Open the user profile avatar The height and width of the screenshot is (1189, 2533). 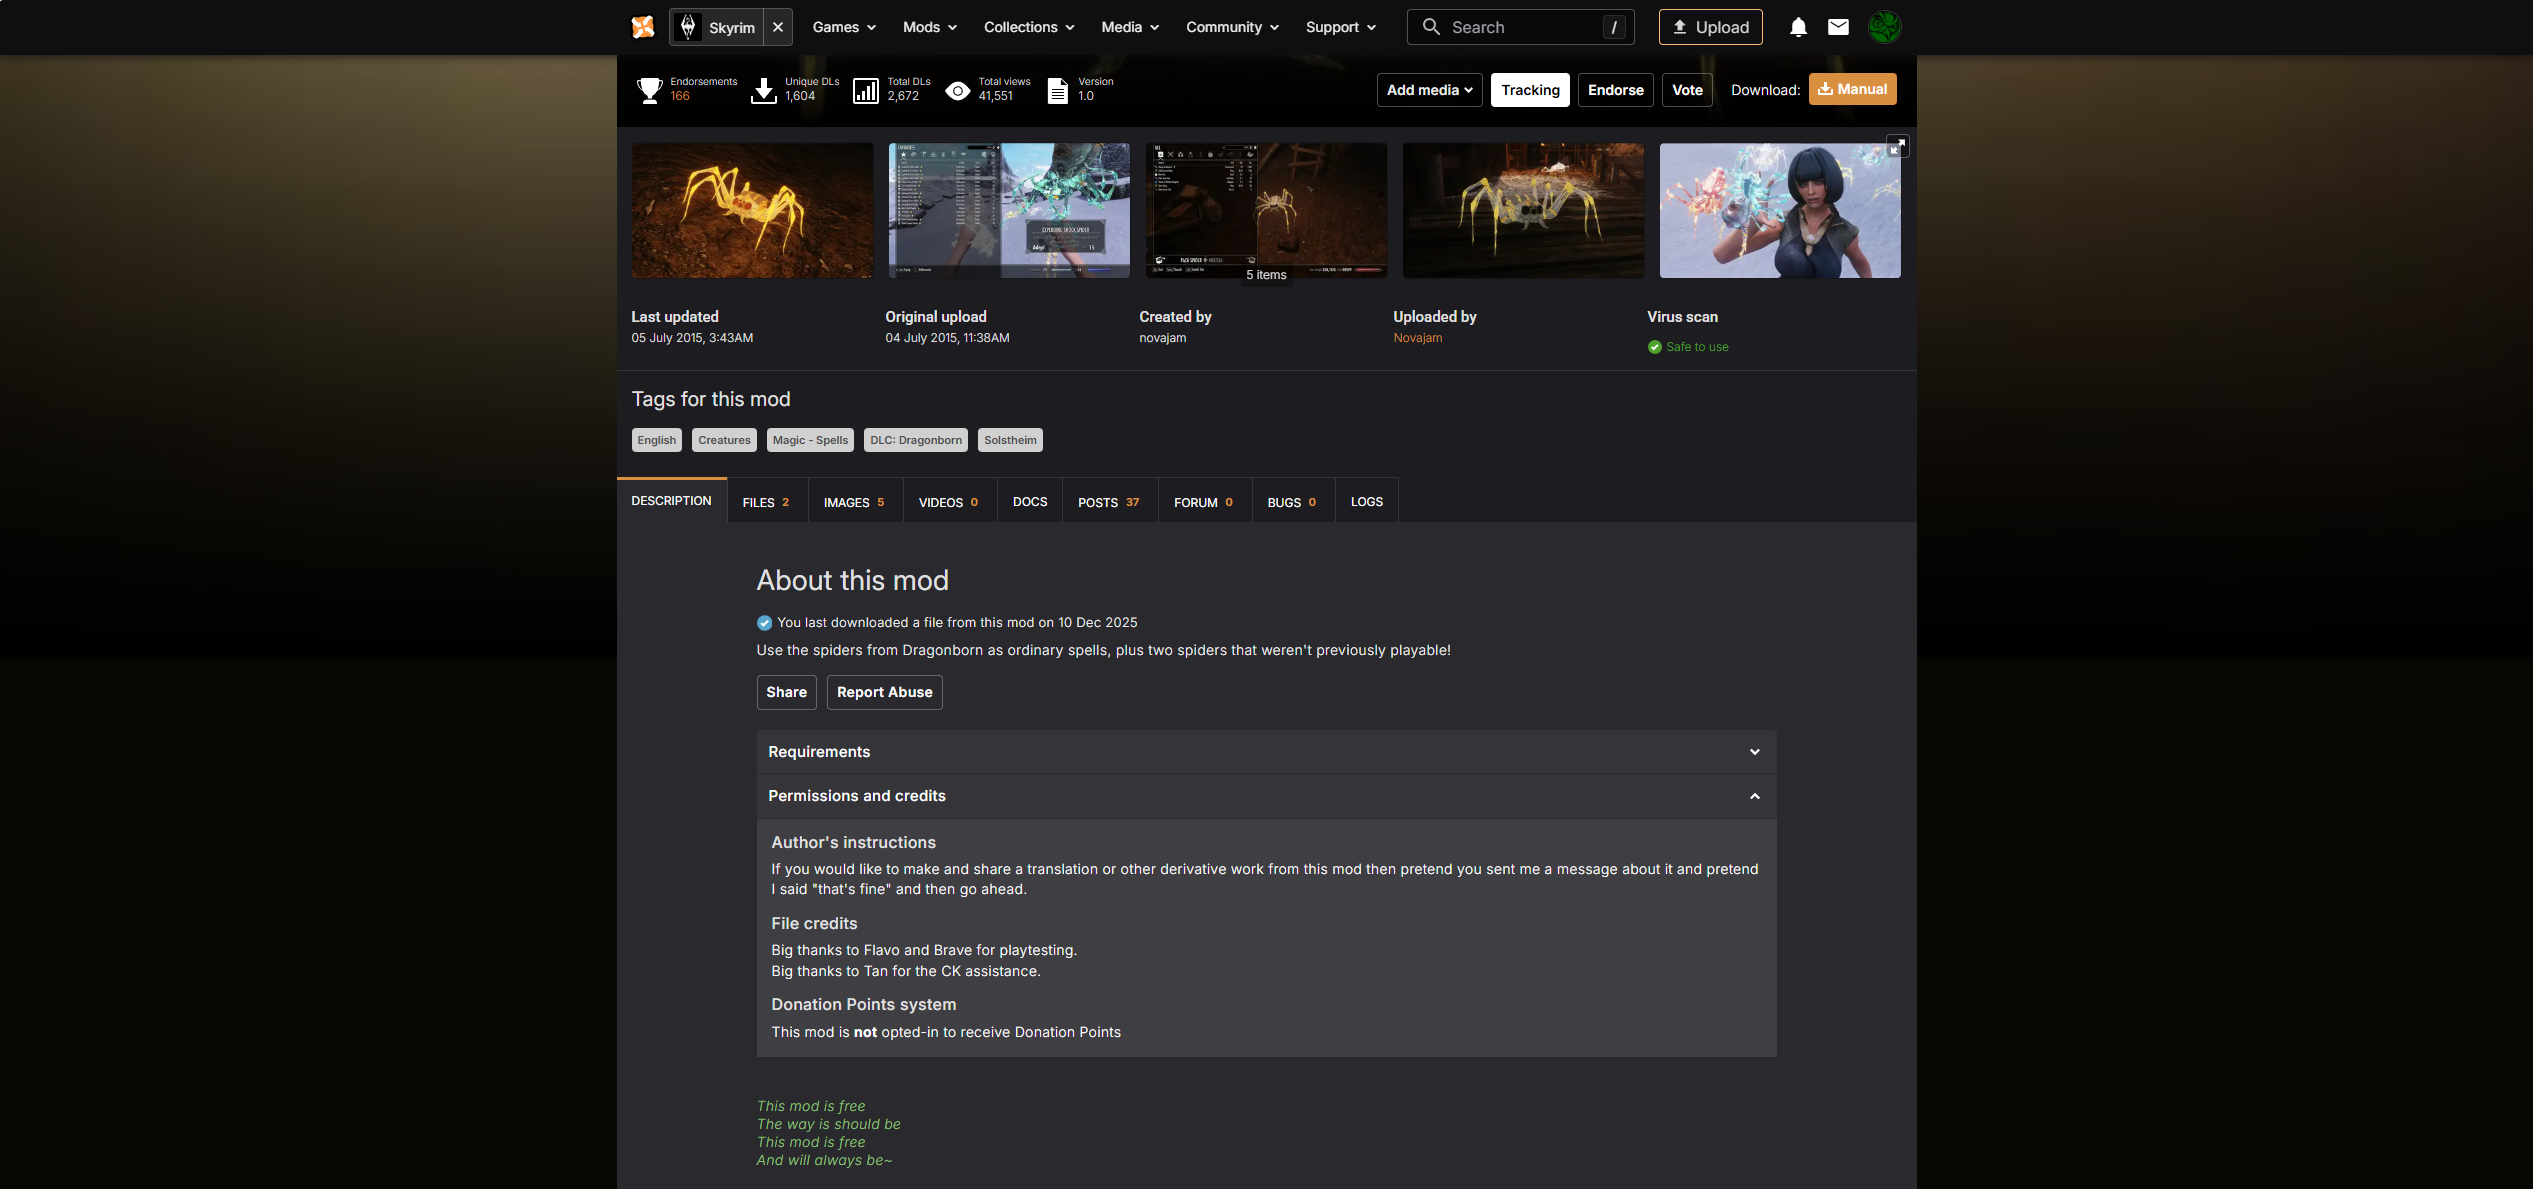[x=1884, y=27]
